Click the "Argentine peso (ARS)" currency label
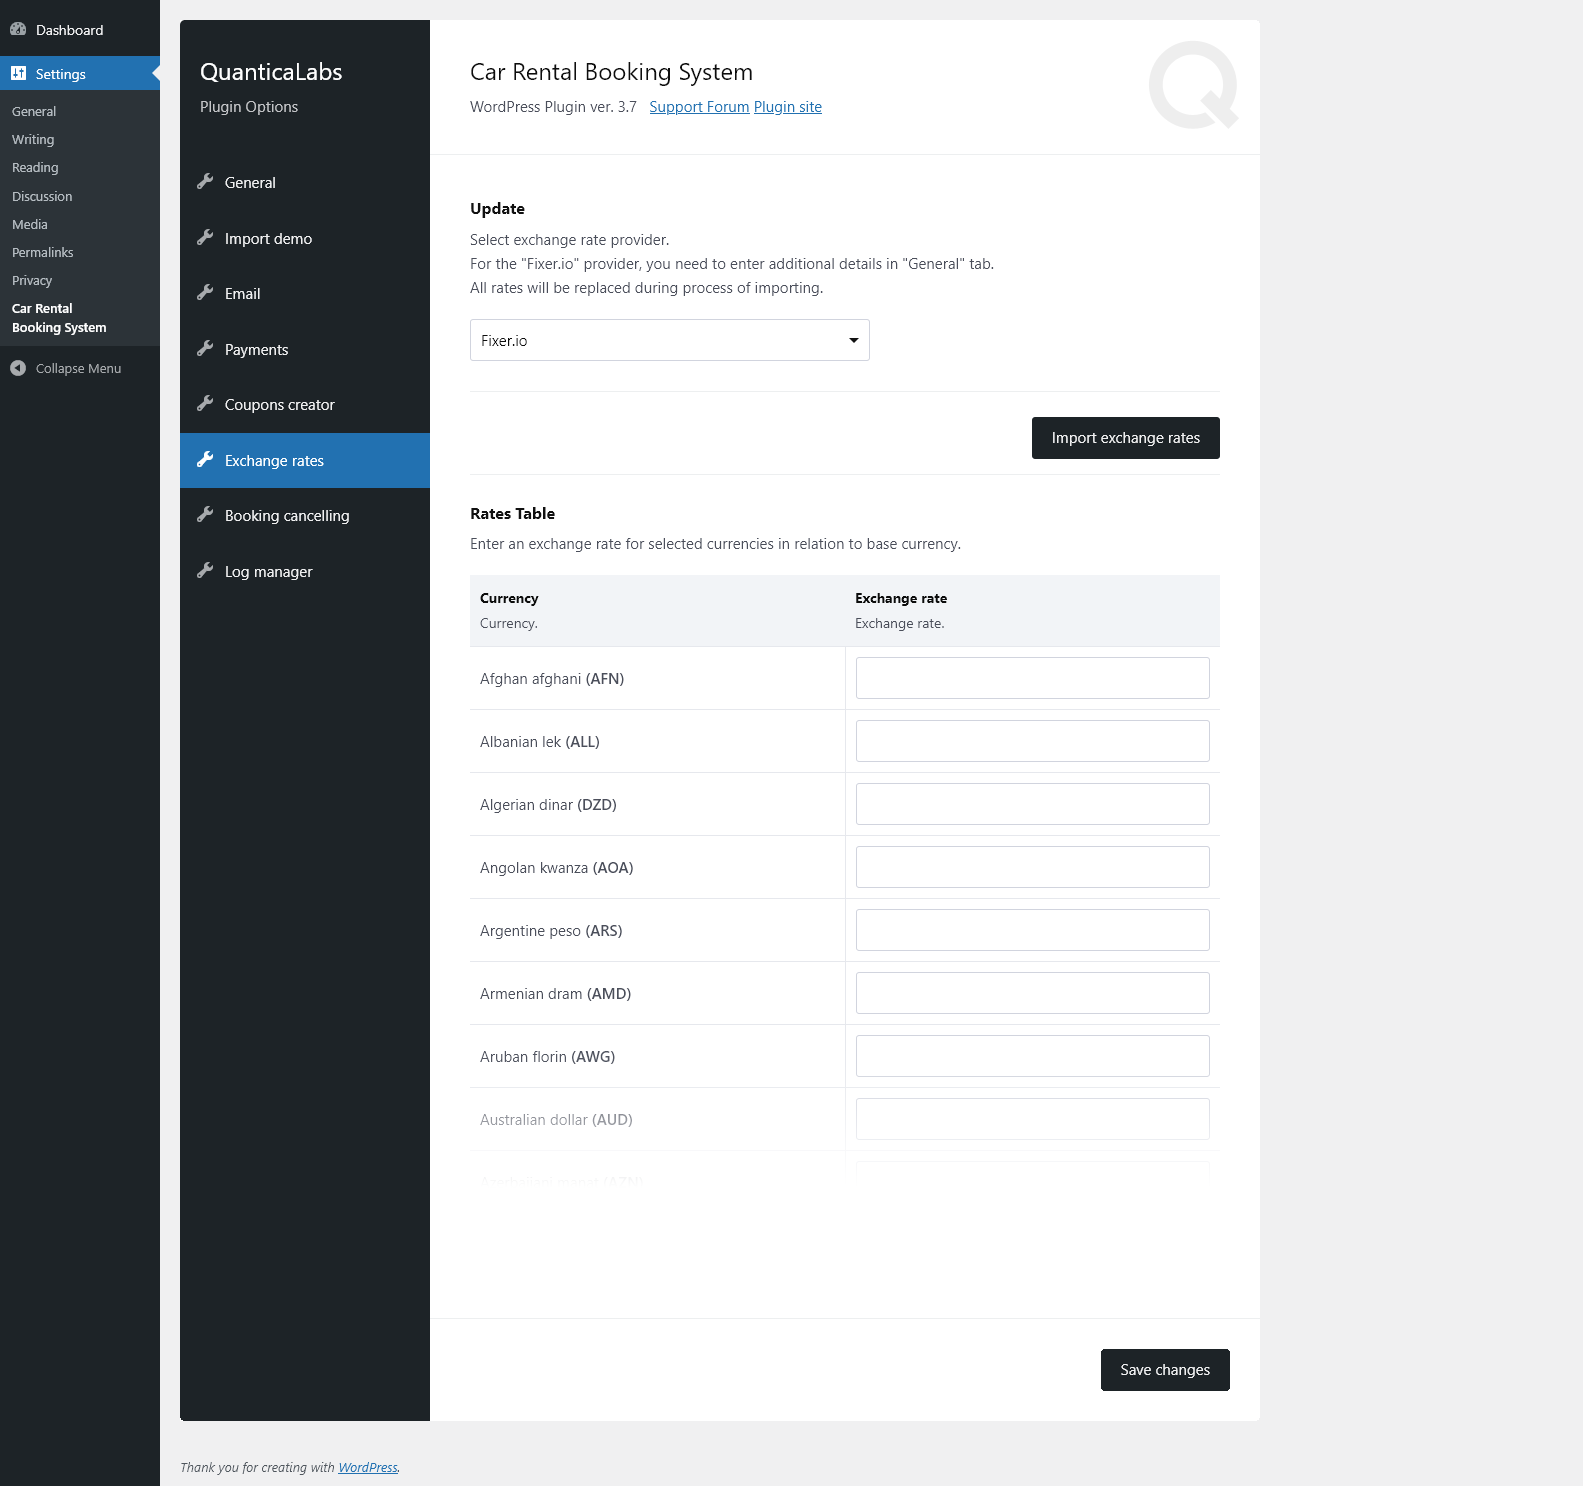Image resolution: width=1583 pixels, height=1486 pixels. click(x=551, y=931)
